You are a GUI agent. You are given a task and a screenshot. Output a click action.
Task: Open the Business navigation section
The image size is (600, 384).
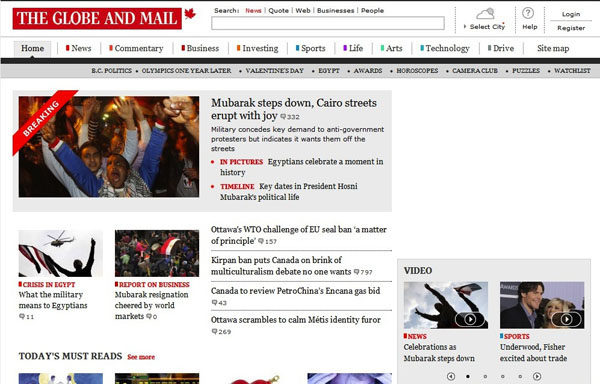tap(200, 48)
